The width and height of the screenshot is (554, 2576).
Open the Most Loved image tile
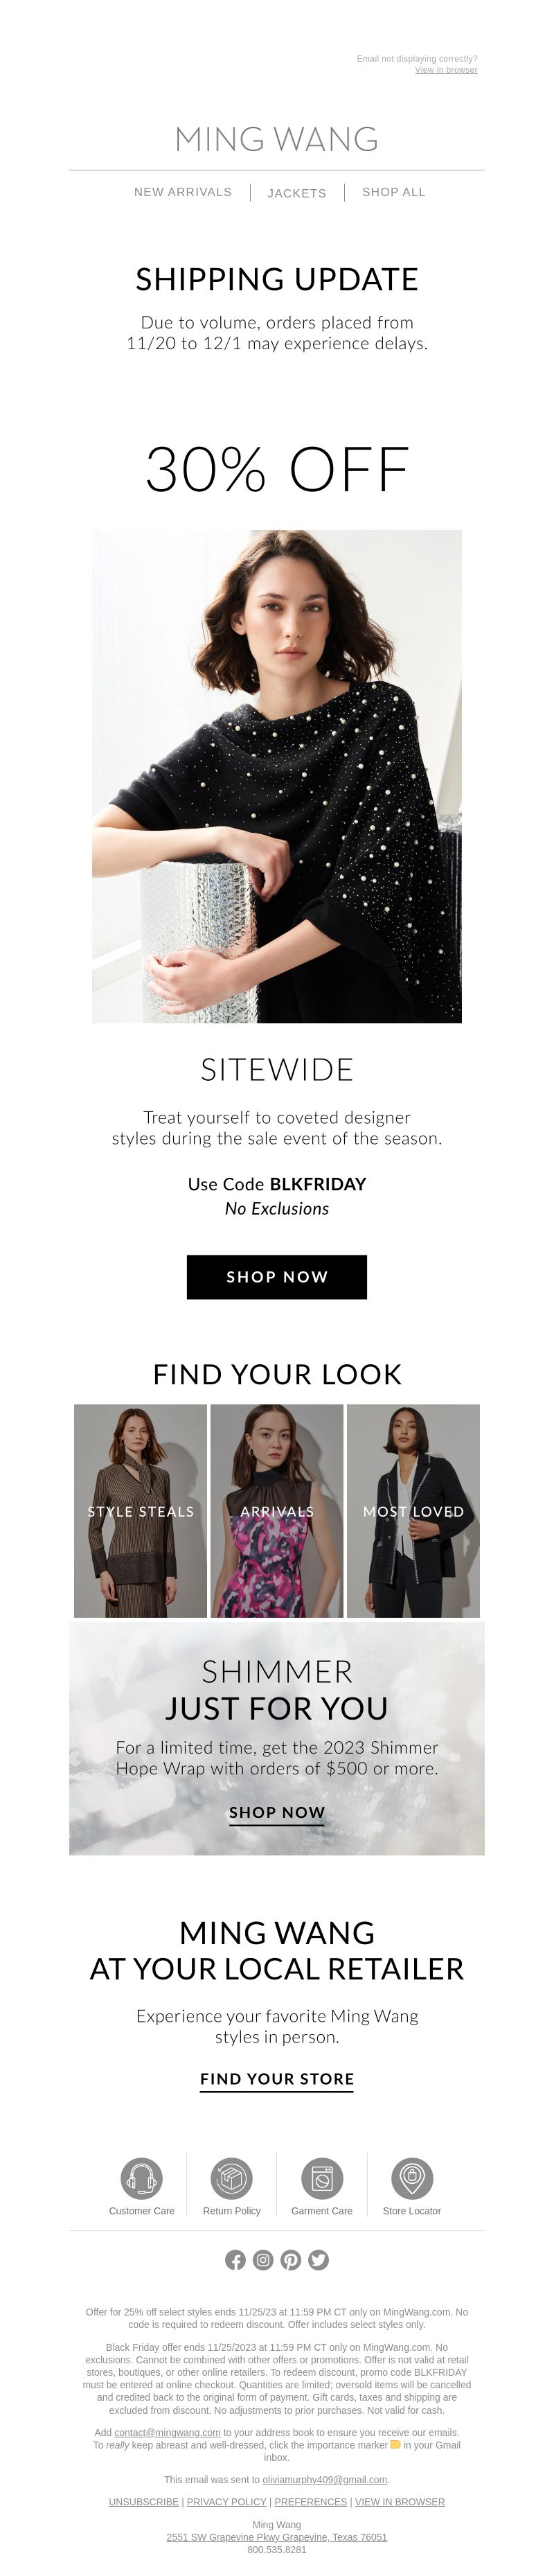413,1511
